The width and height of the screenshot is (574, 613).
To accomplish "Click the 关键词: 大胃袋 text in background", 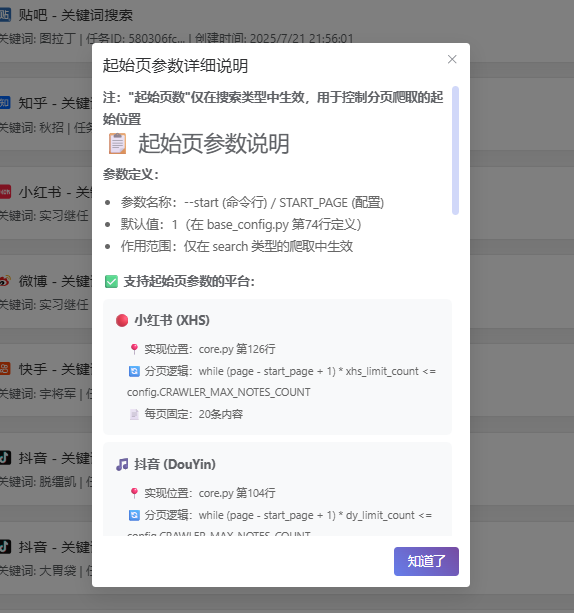I will click(x=38, y=571).
